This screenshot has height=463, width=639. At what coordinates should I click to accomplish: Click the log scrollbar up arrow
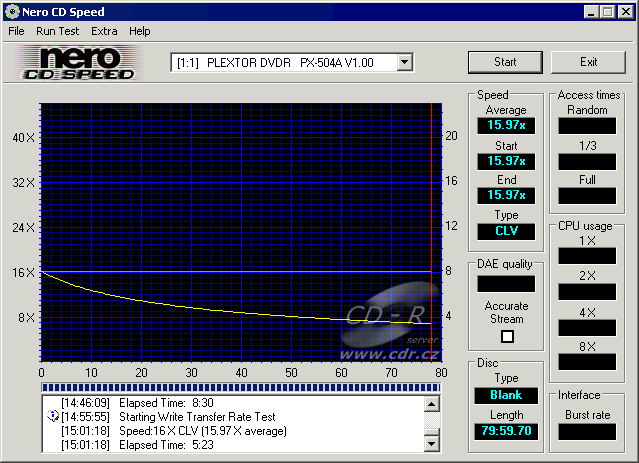(x=432, y=404)
